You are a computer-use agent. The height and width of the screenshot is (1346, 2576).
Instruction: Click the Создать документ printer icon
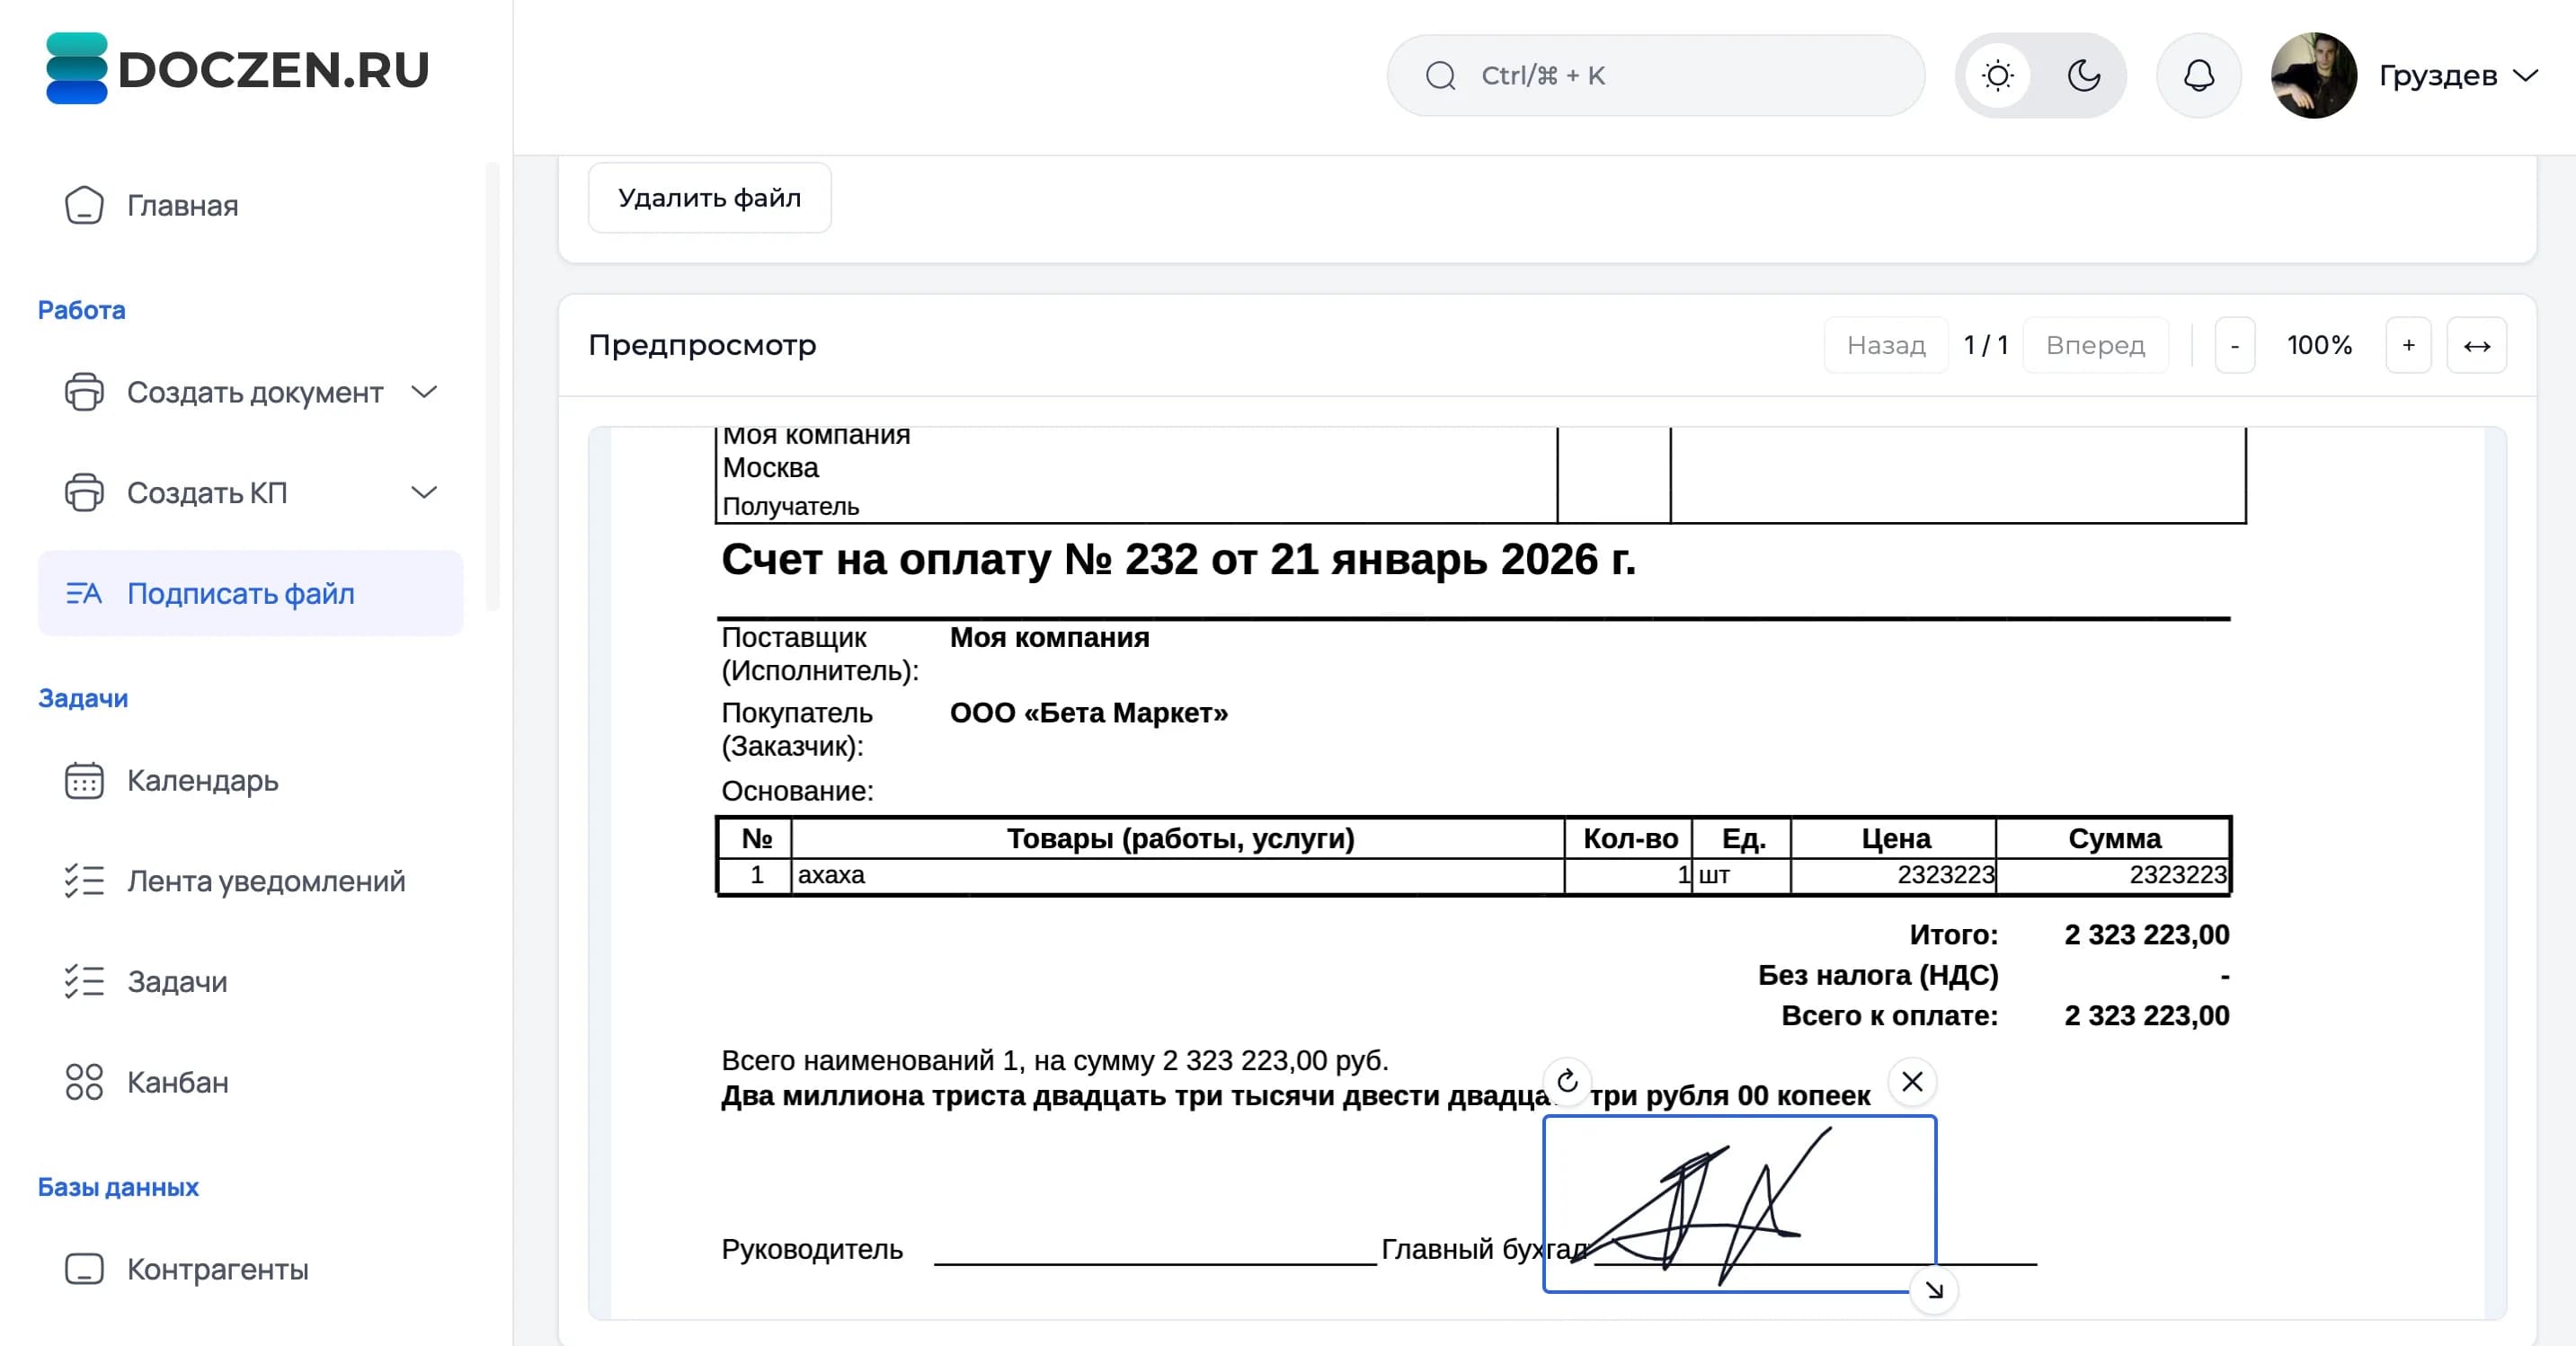pos(84,392)
